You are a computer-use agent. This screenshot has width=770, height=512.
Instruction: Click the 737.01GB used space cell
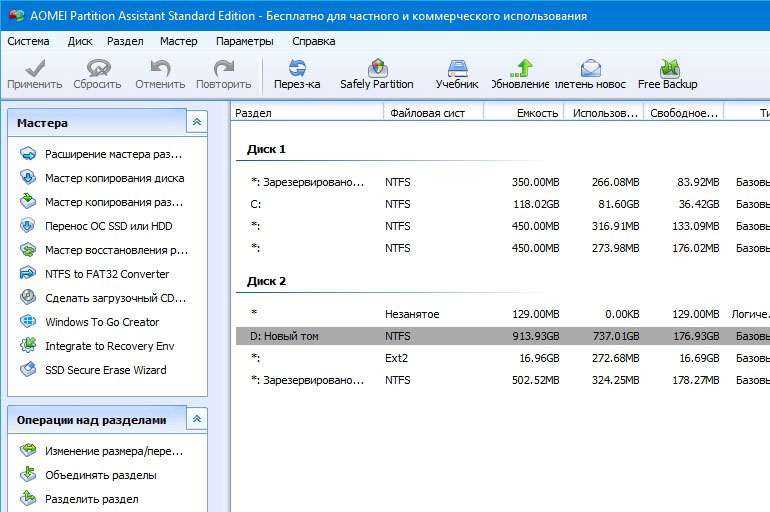(616, 336)
